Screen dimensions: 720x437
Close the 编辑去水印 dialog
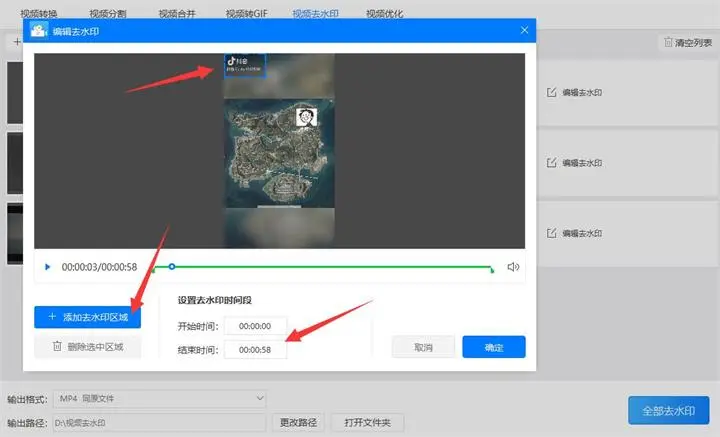coord(524,30)
